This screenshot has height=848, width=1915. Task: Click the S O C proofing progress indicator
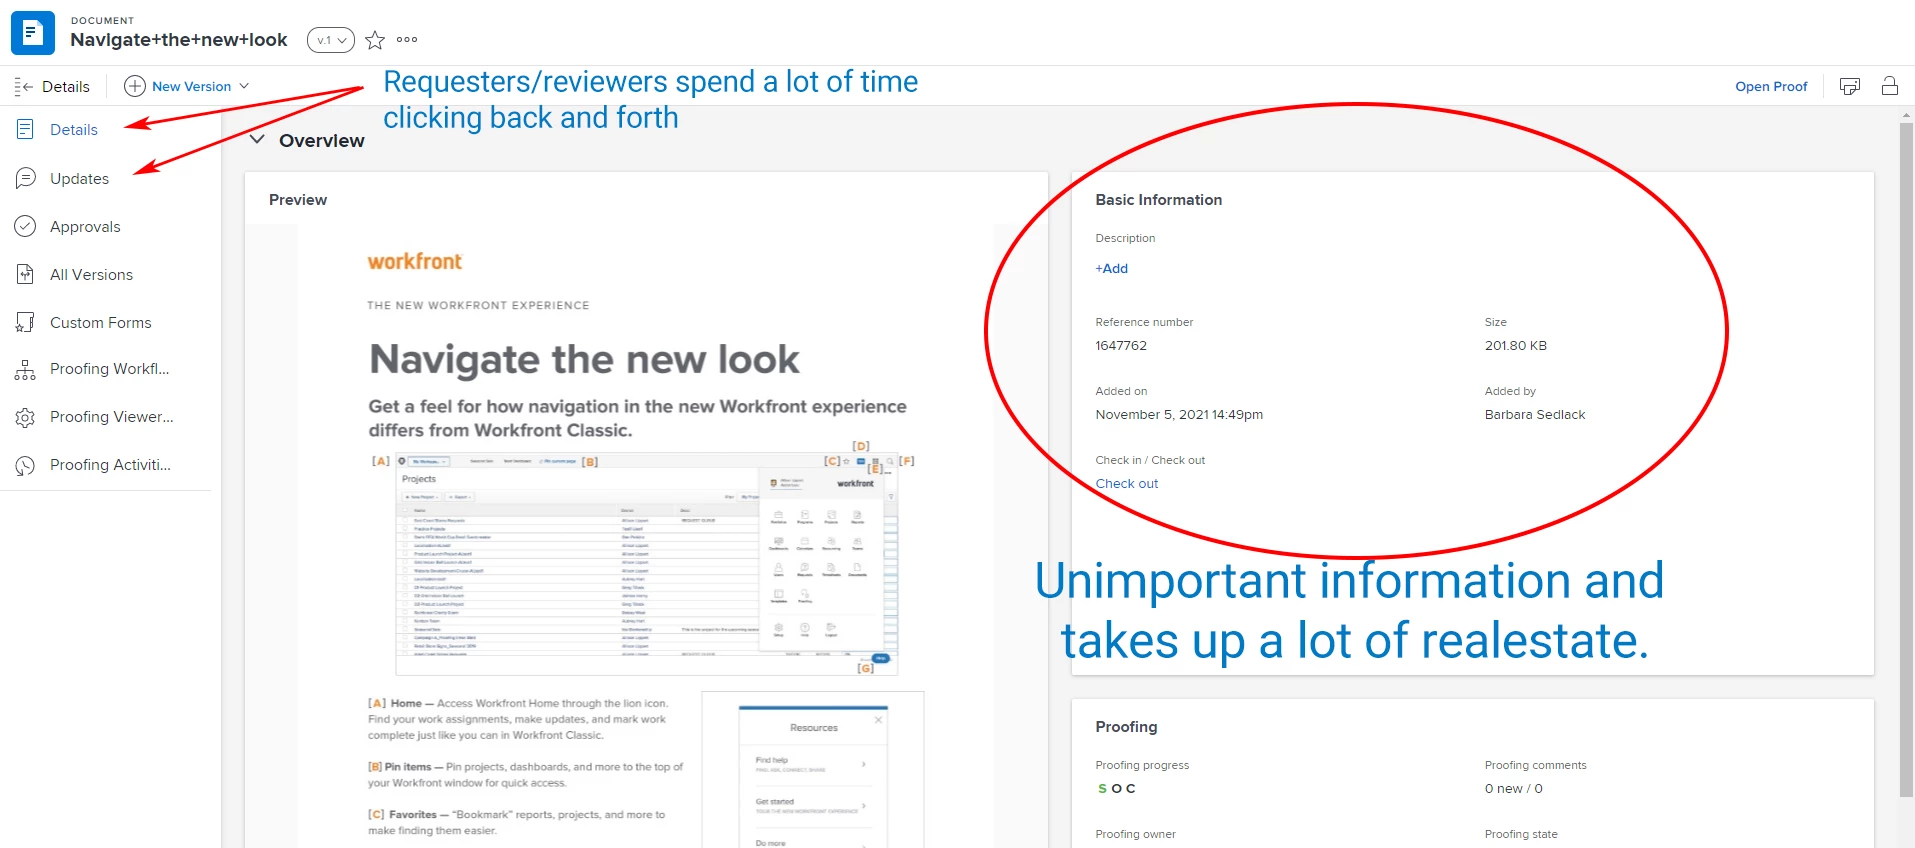click(1116, 789)
